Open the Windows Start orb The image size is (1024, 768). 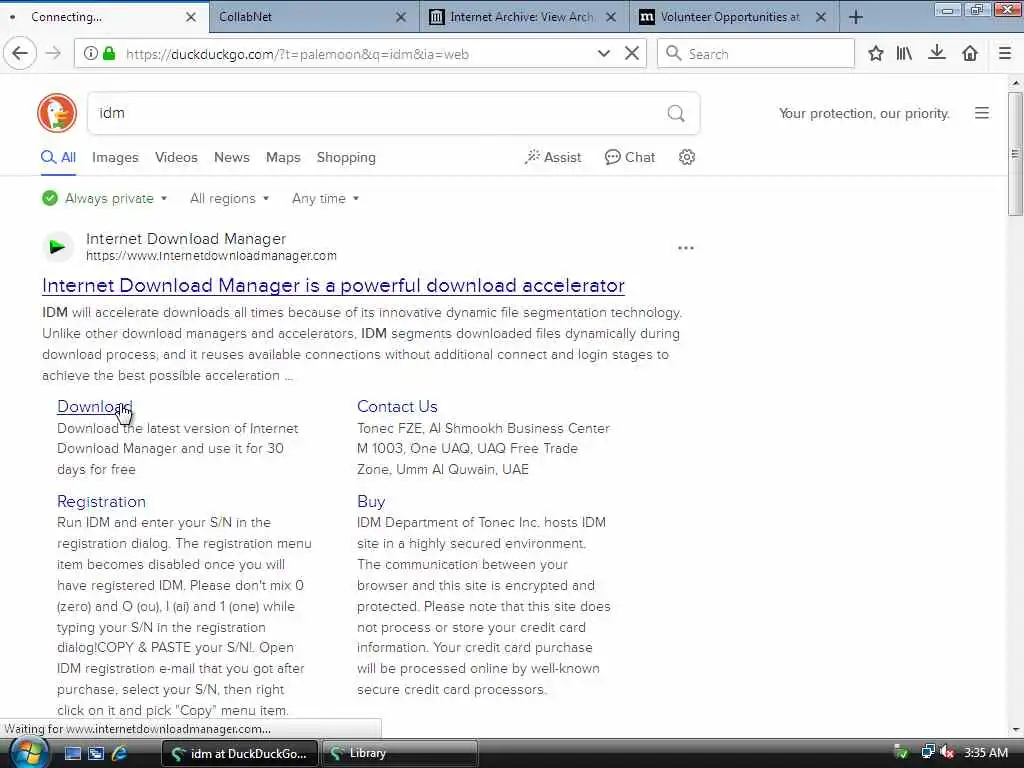[27, 753]
